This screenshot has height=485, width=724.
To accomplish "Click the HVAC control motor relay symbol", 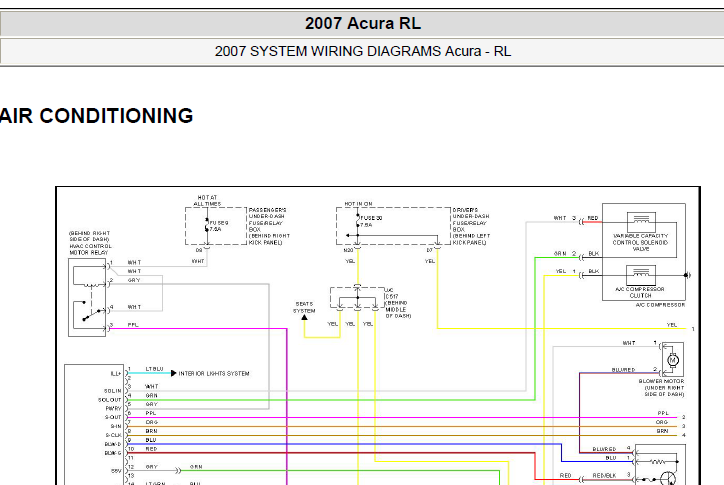I will [x=87, y=297].
